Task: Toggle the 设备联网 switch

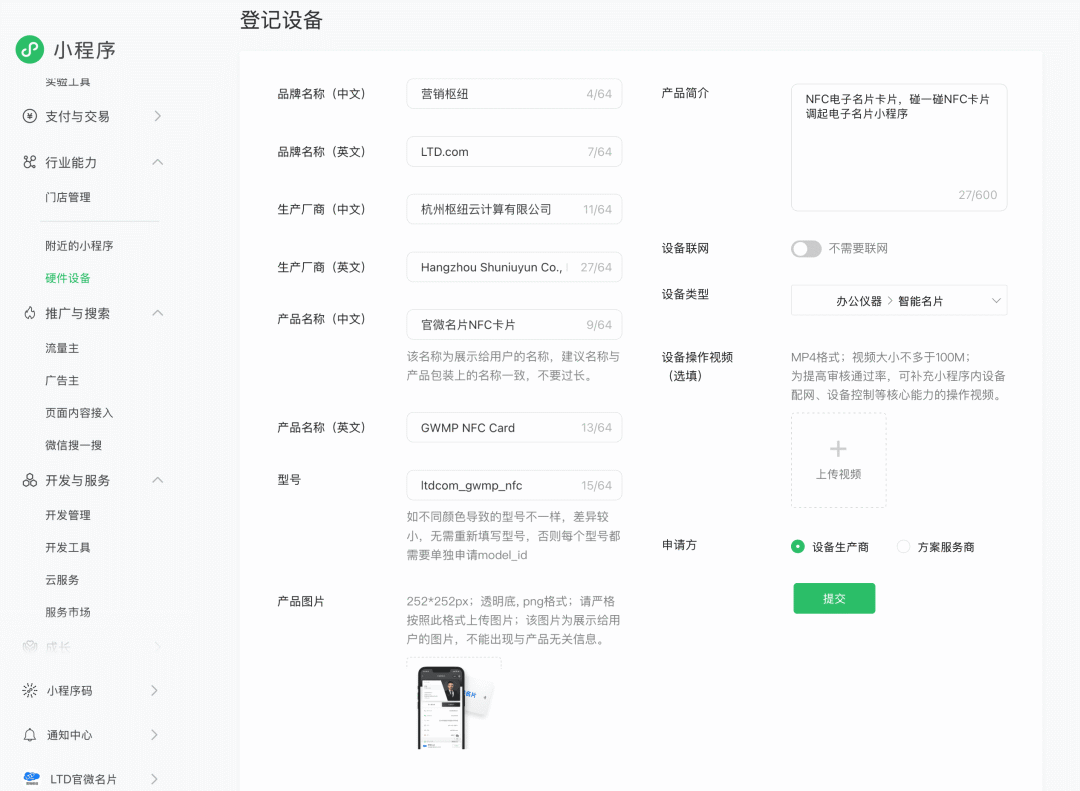Action: pyautogui.click(x=806, y=249)
